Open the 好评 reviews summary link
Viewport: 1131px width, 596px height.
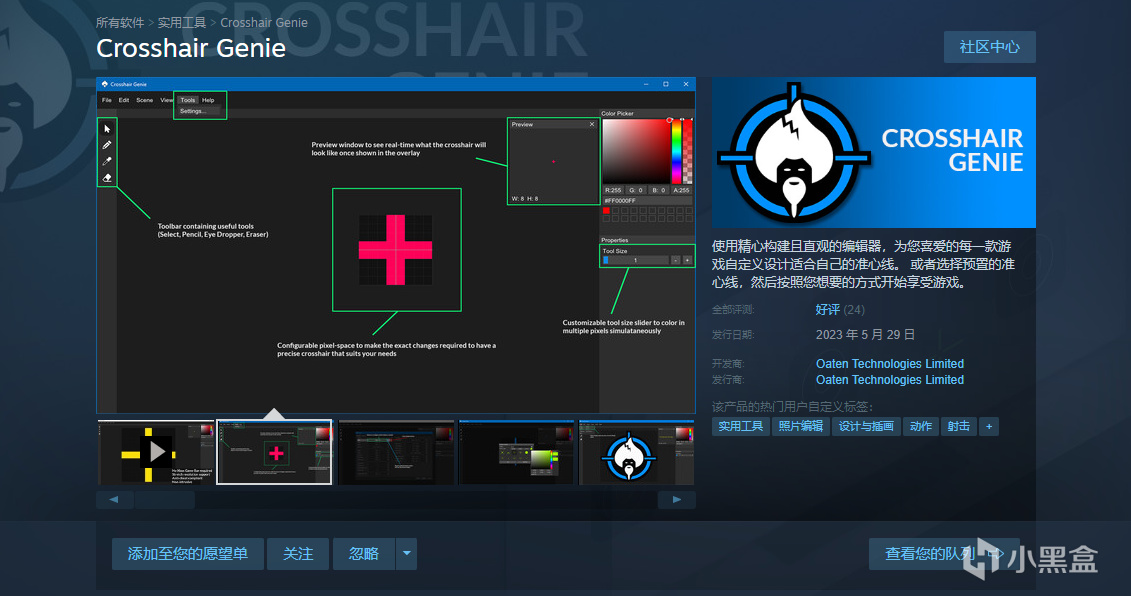[x=827, y=310]
